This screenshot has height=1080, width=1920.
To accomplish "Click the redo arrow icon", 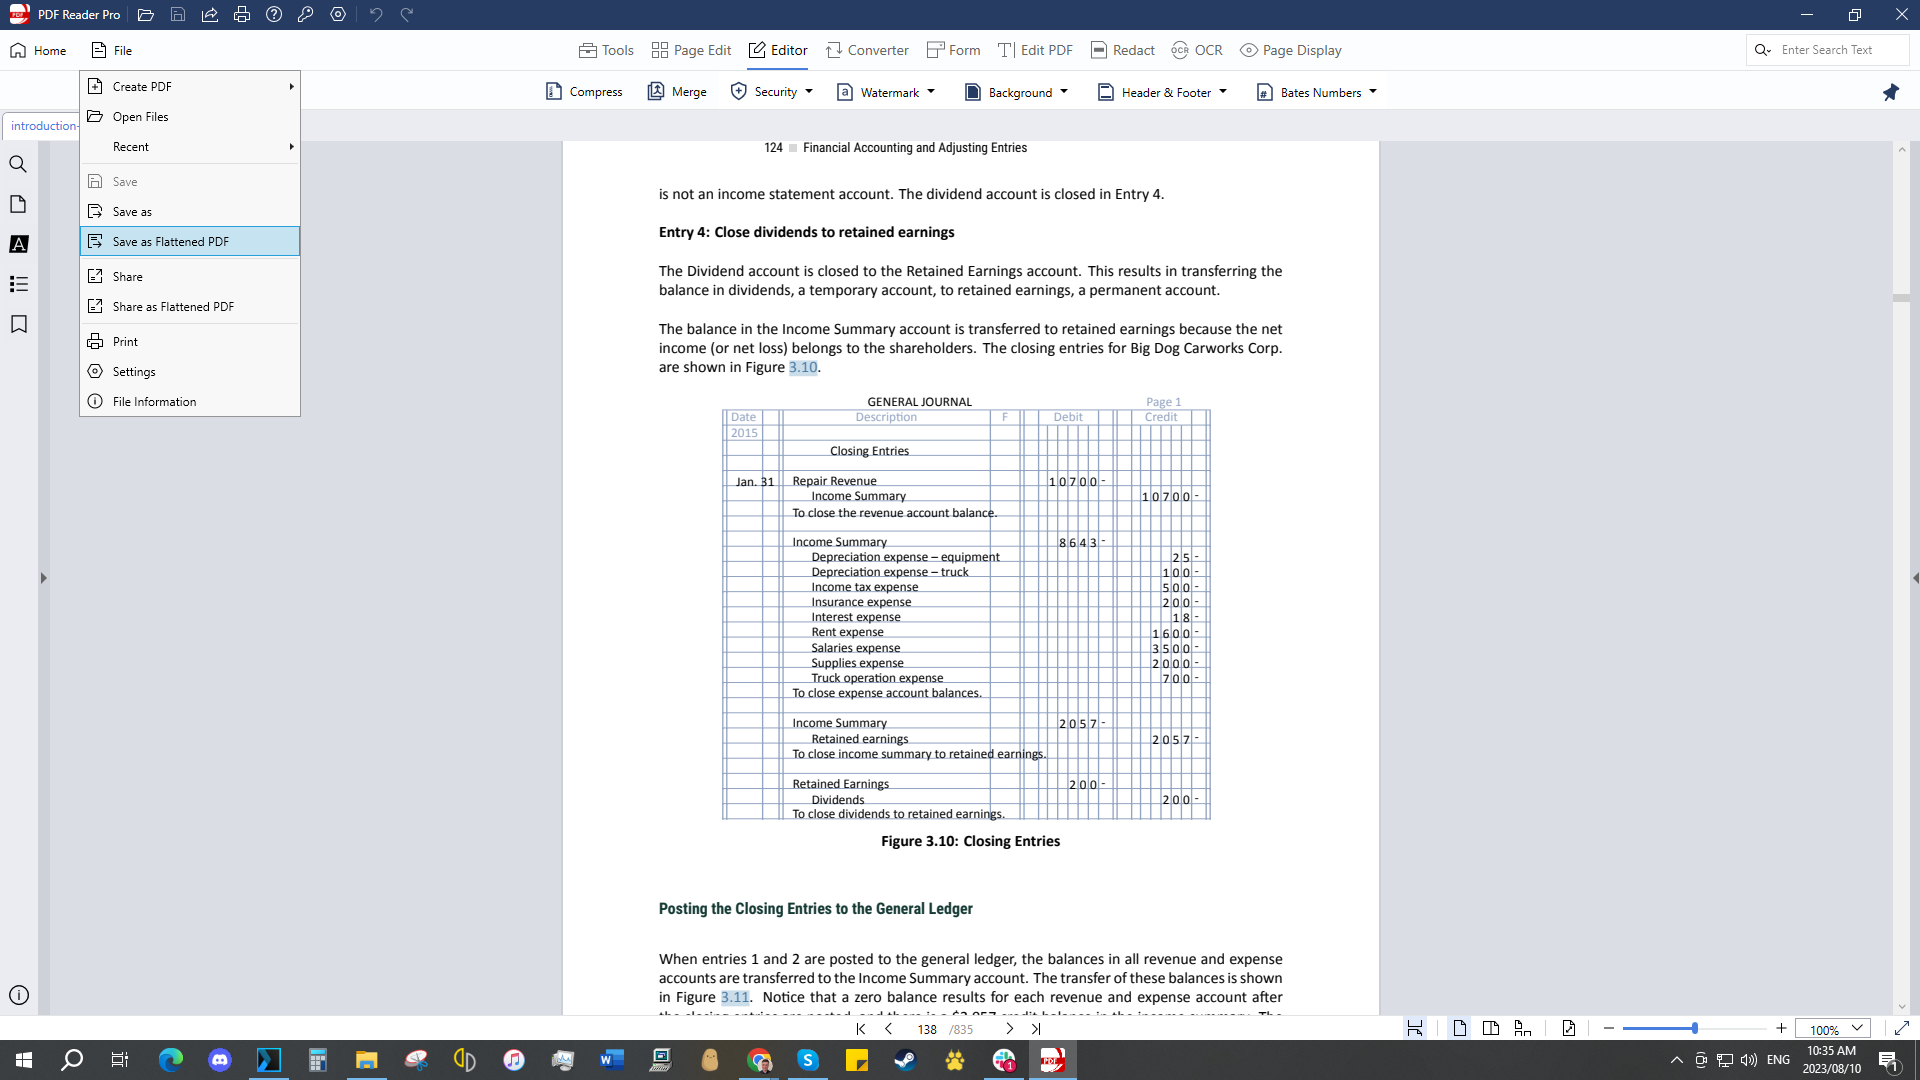I will click(407, 15).
